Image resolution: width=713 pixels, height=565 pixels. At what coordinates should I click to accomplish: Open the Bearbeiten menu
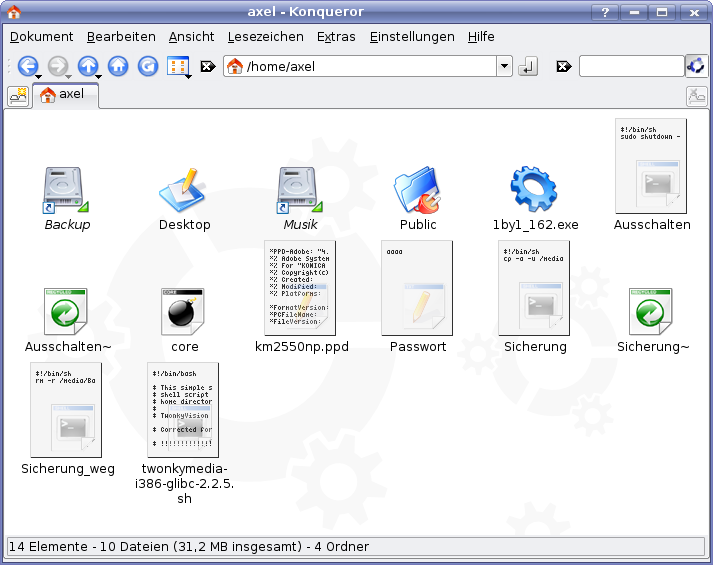(121, 37)
